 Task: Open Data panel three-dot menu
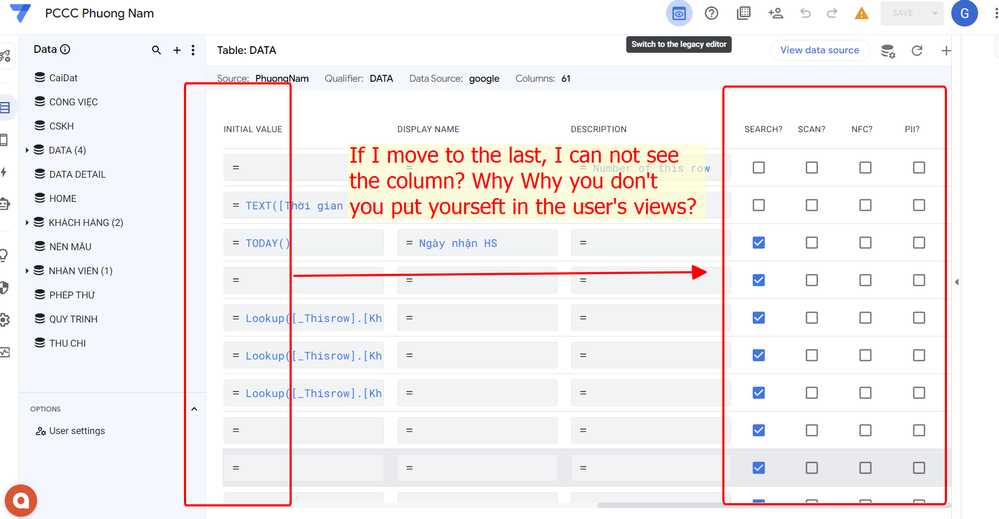[193, 50]
